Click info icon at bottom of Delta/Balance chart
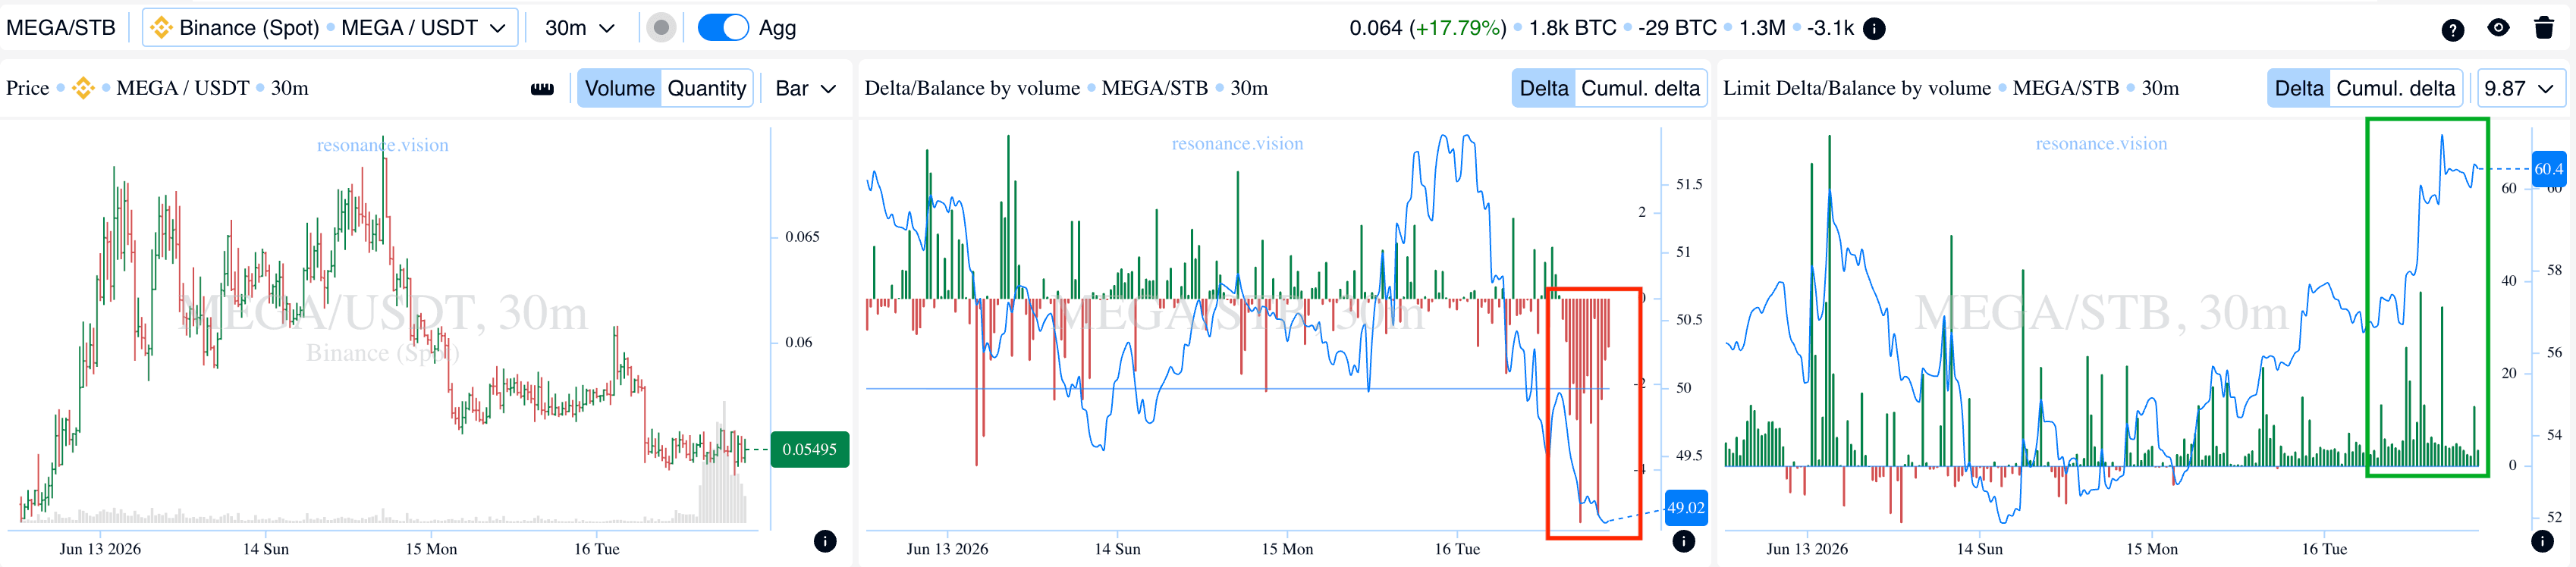This screenshot has width=2576, height=567. [x=1684, y=541]
